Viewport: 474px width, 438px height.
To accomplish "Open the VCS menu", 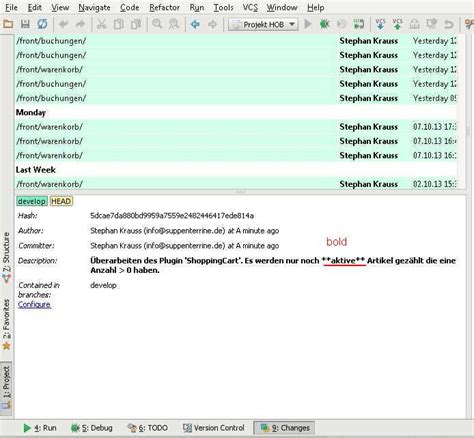I will pos(250,7).
